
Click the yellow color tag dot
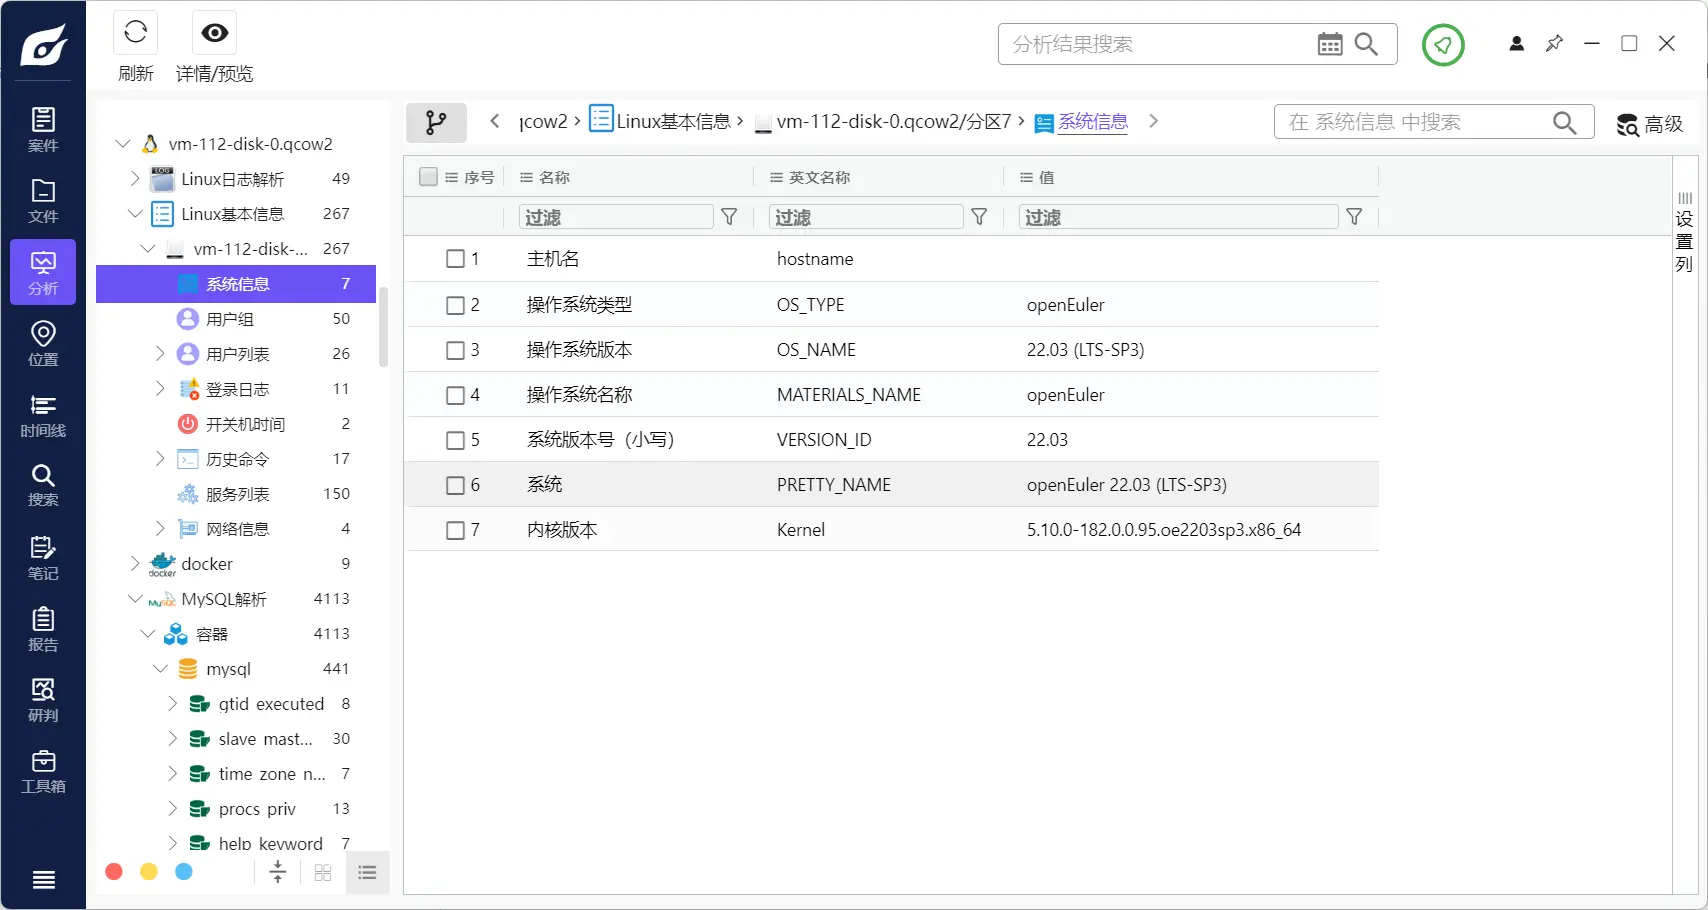(149, 872)
